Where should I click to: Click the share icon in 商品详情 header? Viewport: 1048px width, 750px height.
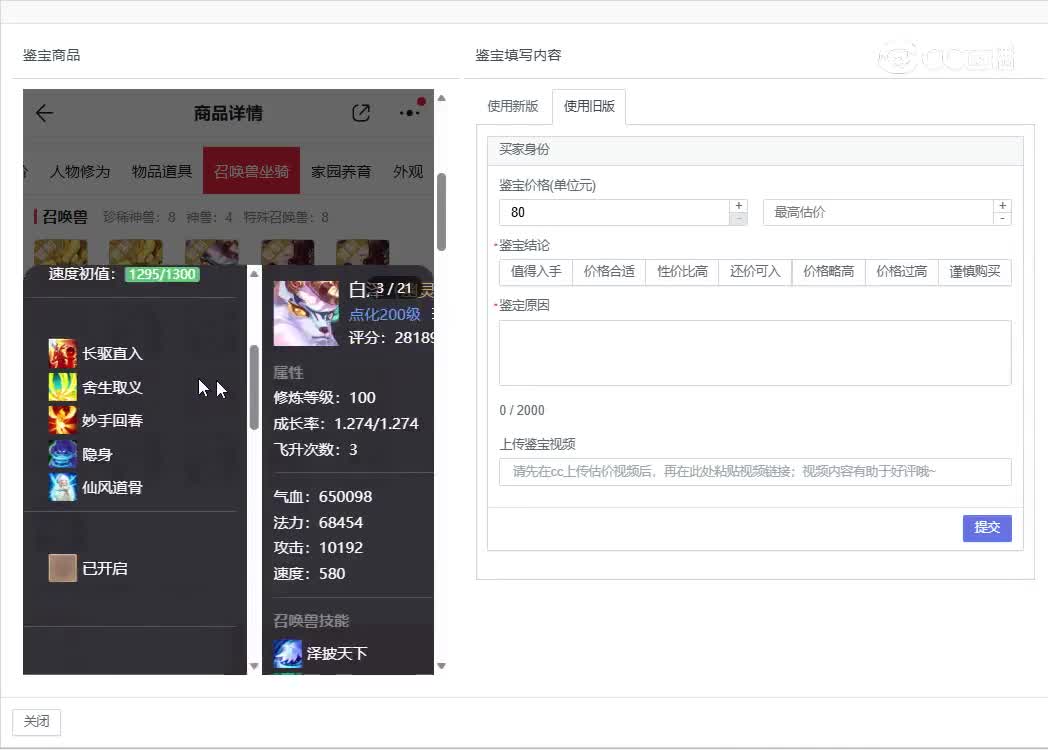(361, 113)
